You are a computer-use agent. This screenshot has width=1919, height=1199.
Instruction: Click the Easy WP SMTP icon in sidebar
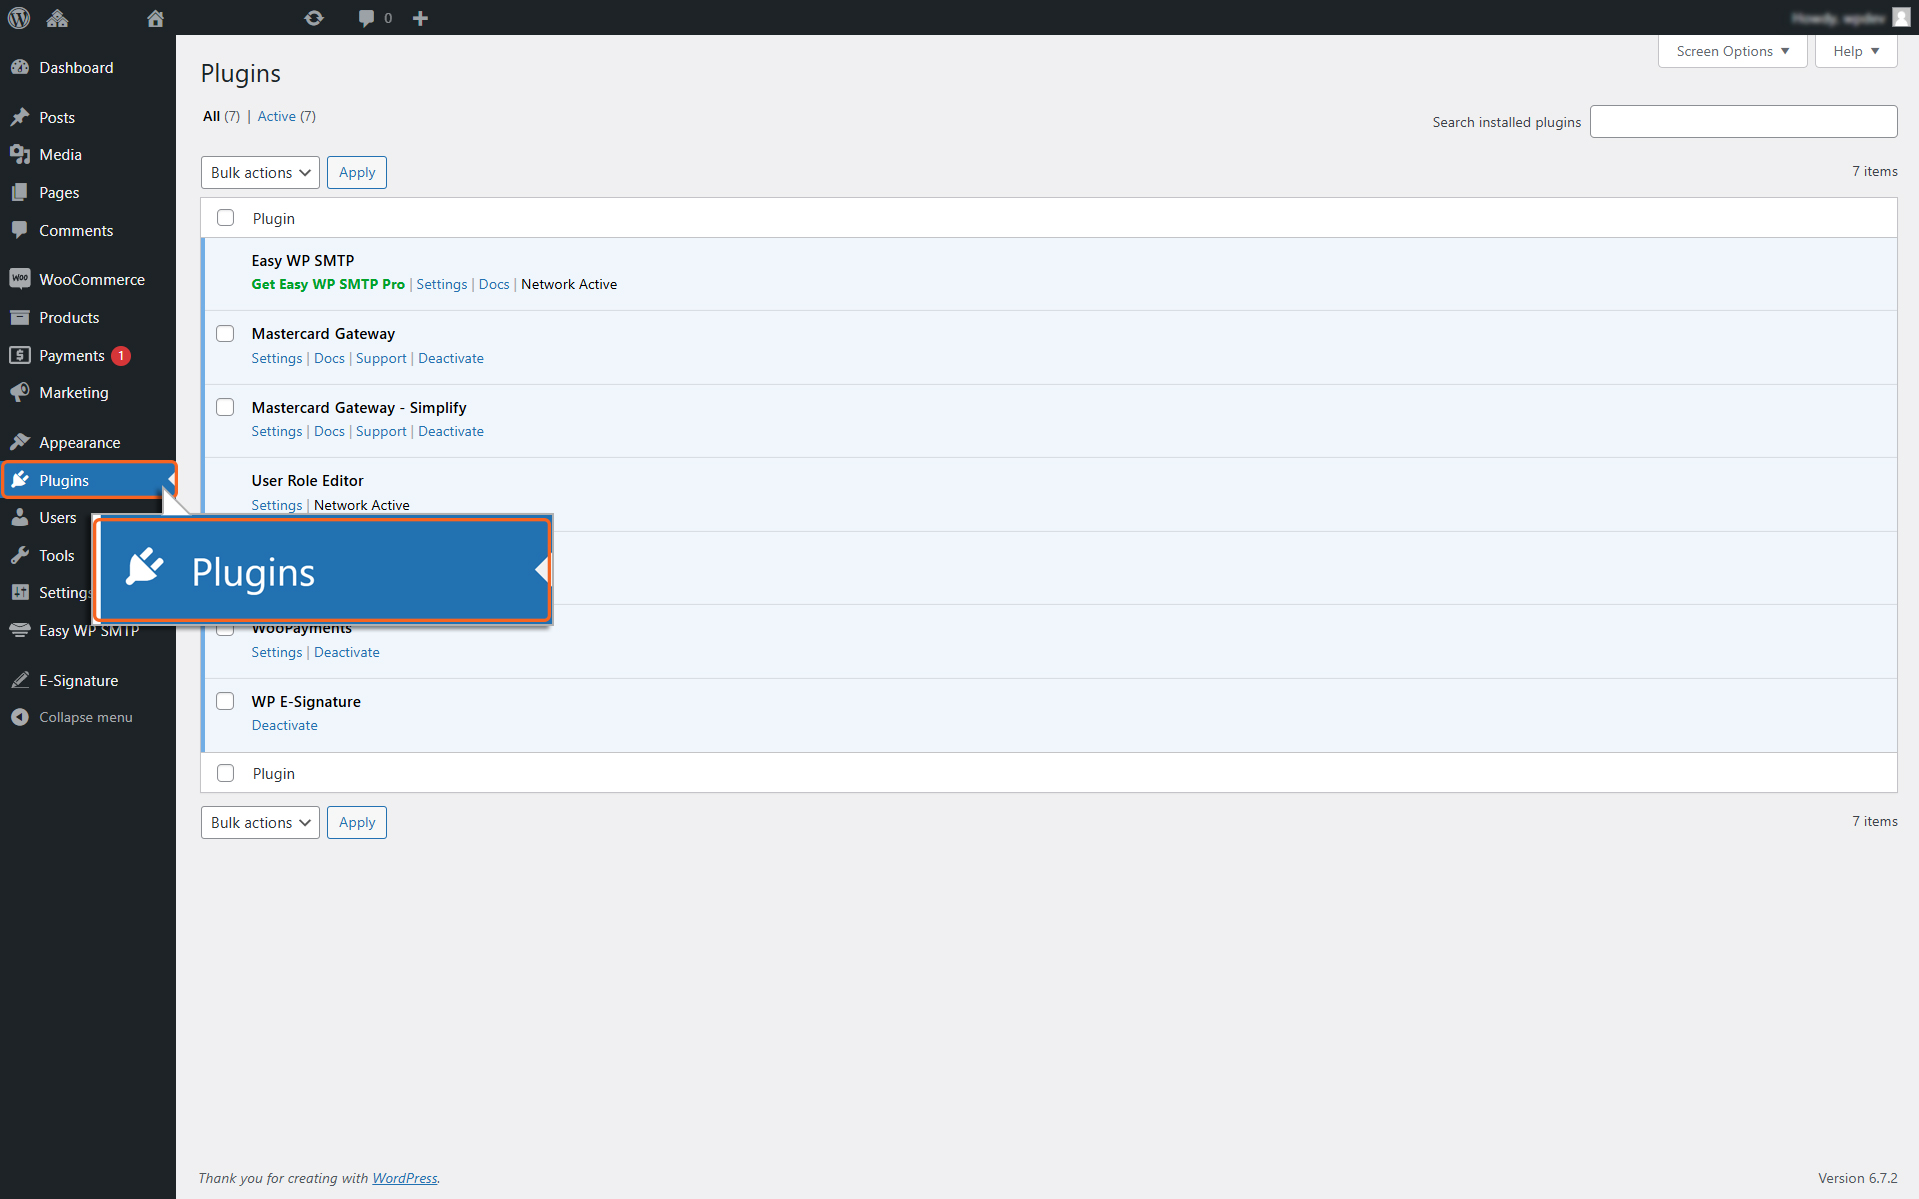click(x=20, y=630)
